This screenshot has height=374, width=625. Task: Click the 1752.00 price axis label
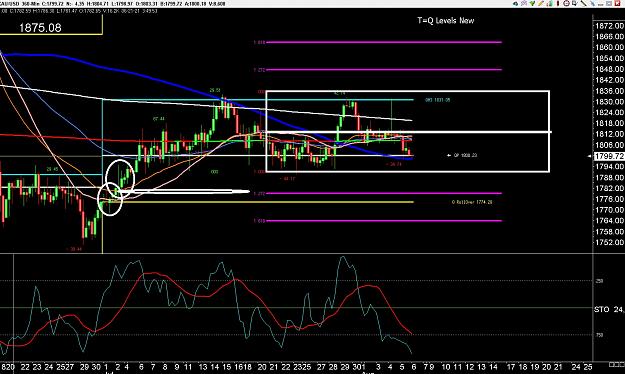click(x=609, y=242)
